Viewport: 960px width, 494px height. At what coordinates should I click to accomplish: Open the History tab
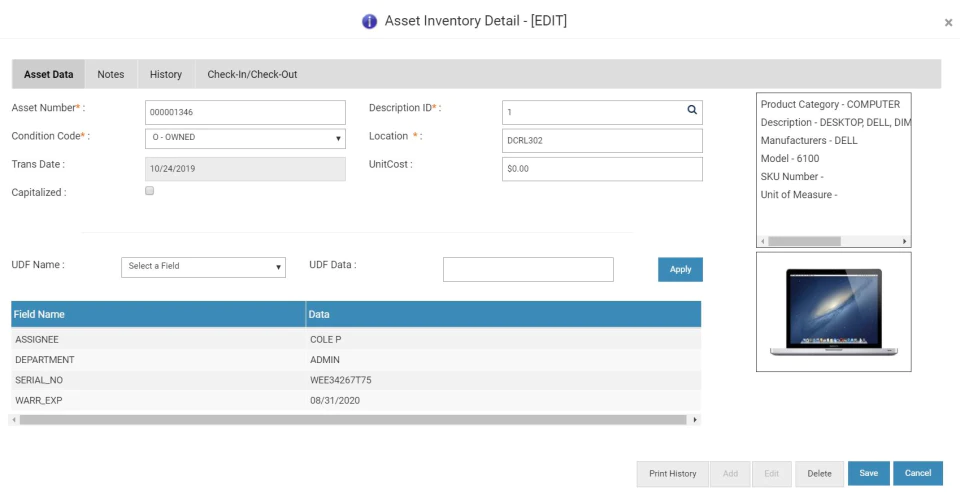tap(166, 74)
